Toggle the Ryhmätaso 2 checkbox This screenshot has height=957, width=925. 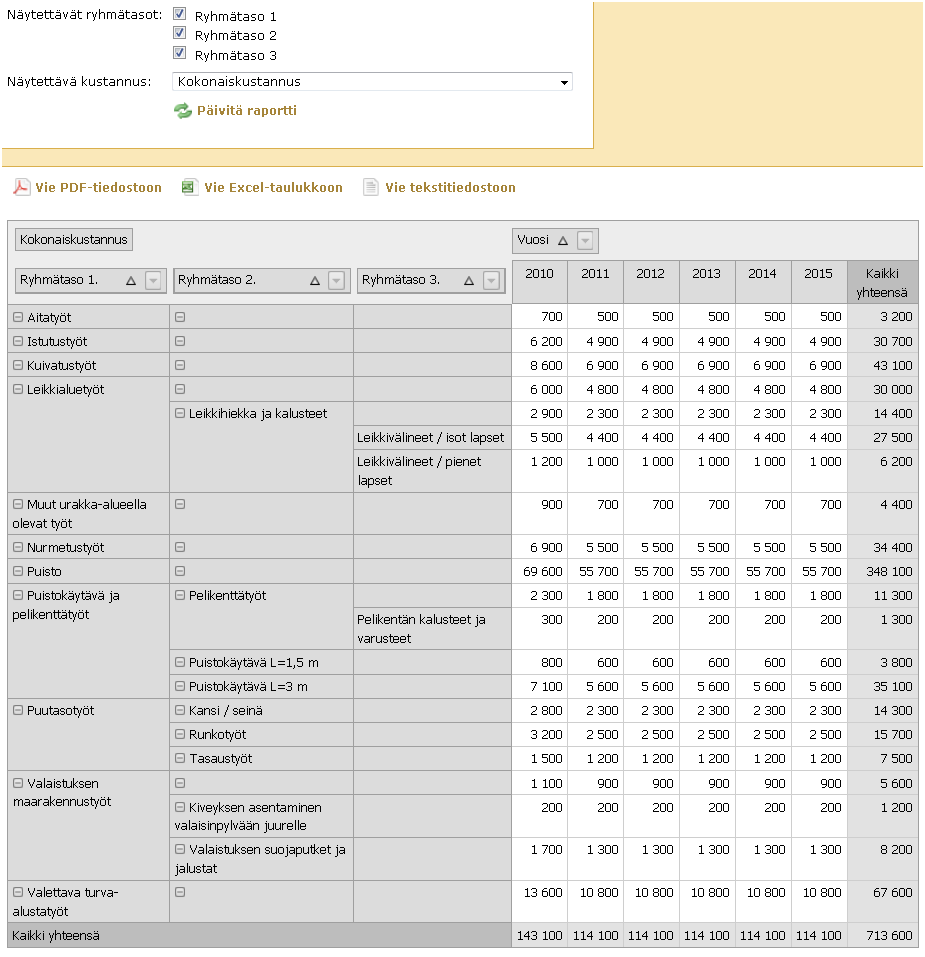pos(180,33)
